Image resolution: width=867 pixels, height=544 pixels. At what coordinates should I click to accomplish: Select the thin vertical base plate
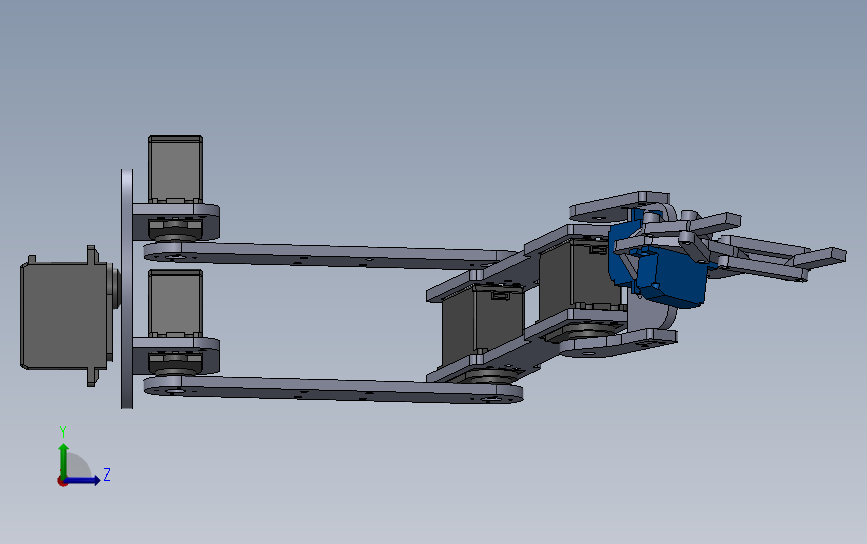(127, 289)
